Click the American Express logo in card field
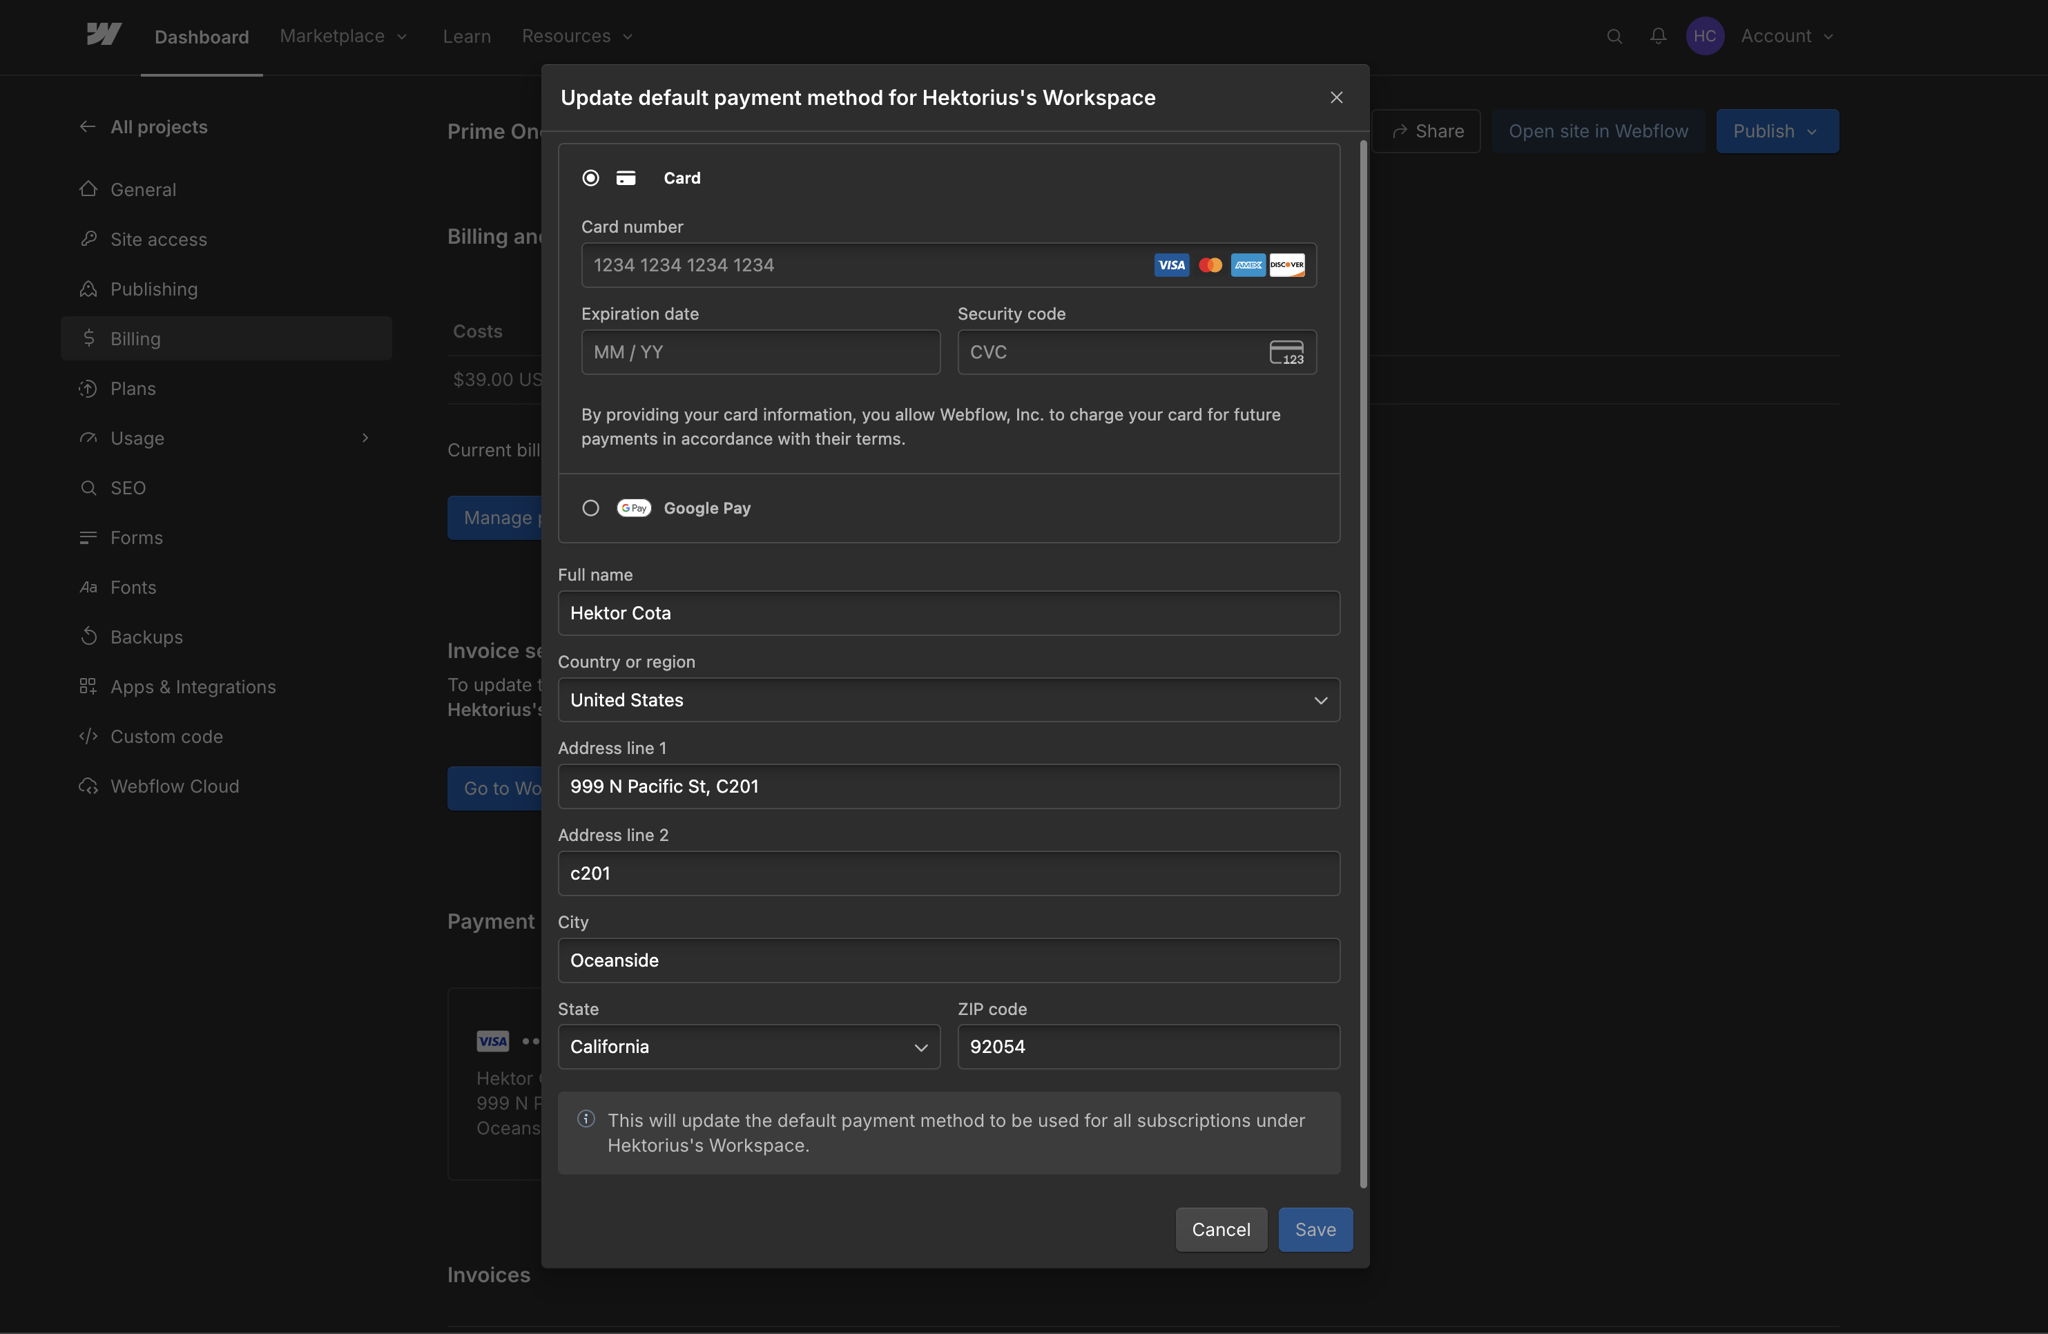2048x1334 pixels. (1248, 265)
